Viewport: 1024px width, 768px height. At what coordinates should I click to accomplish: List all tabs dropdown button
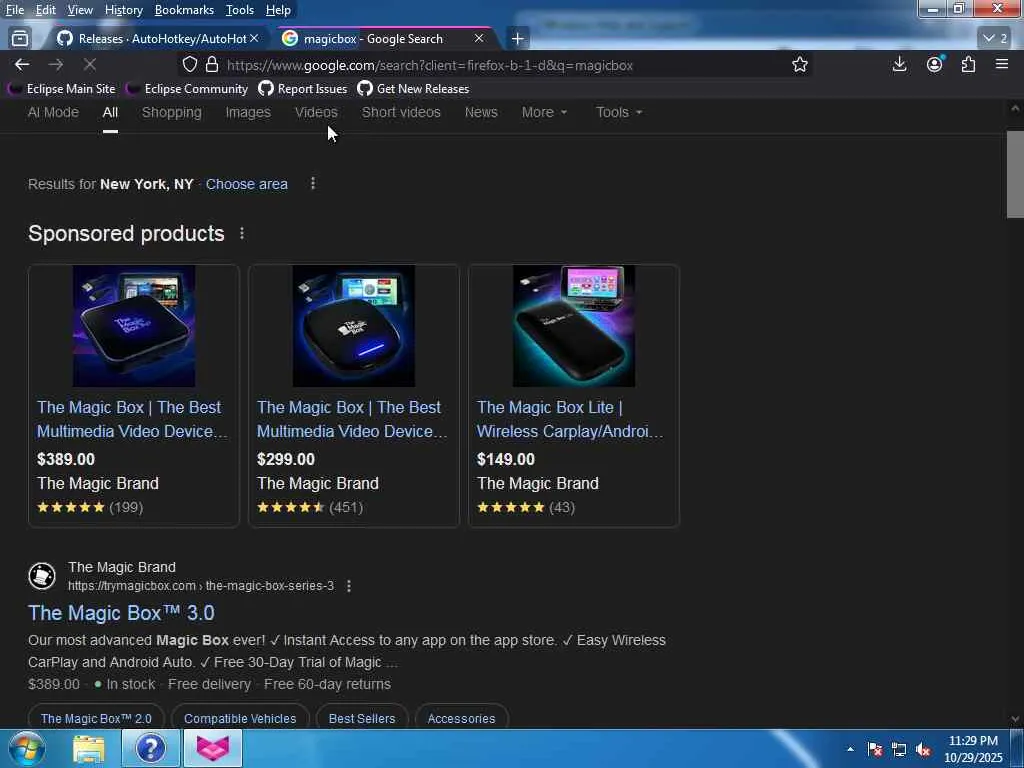pyautogui.click(x=995, y=39)
